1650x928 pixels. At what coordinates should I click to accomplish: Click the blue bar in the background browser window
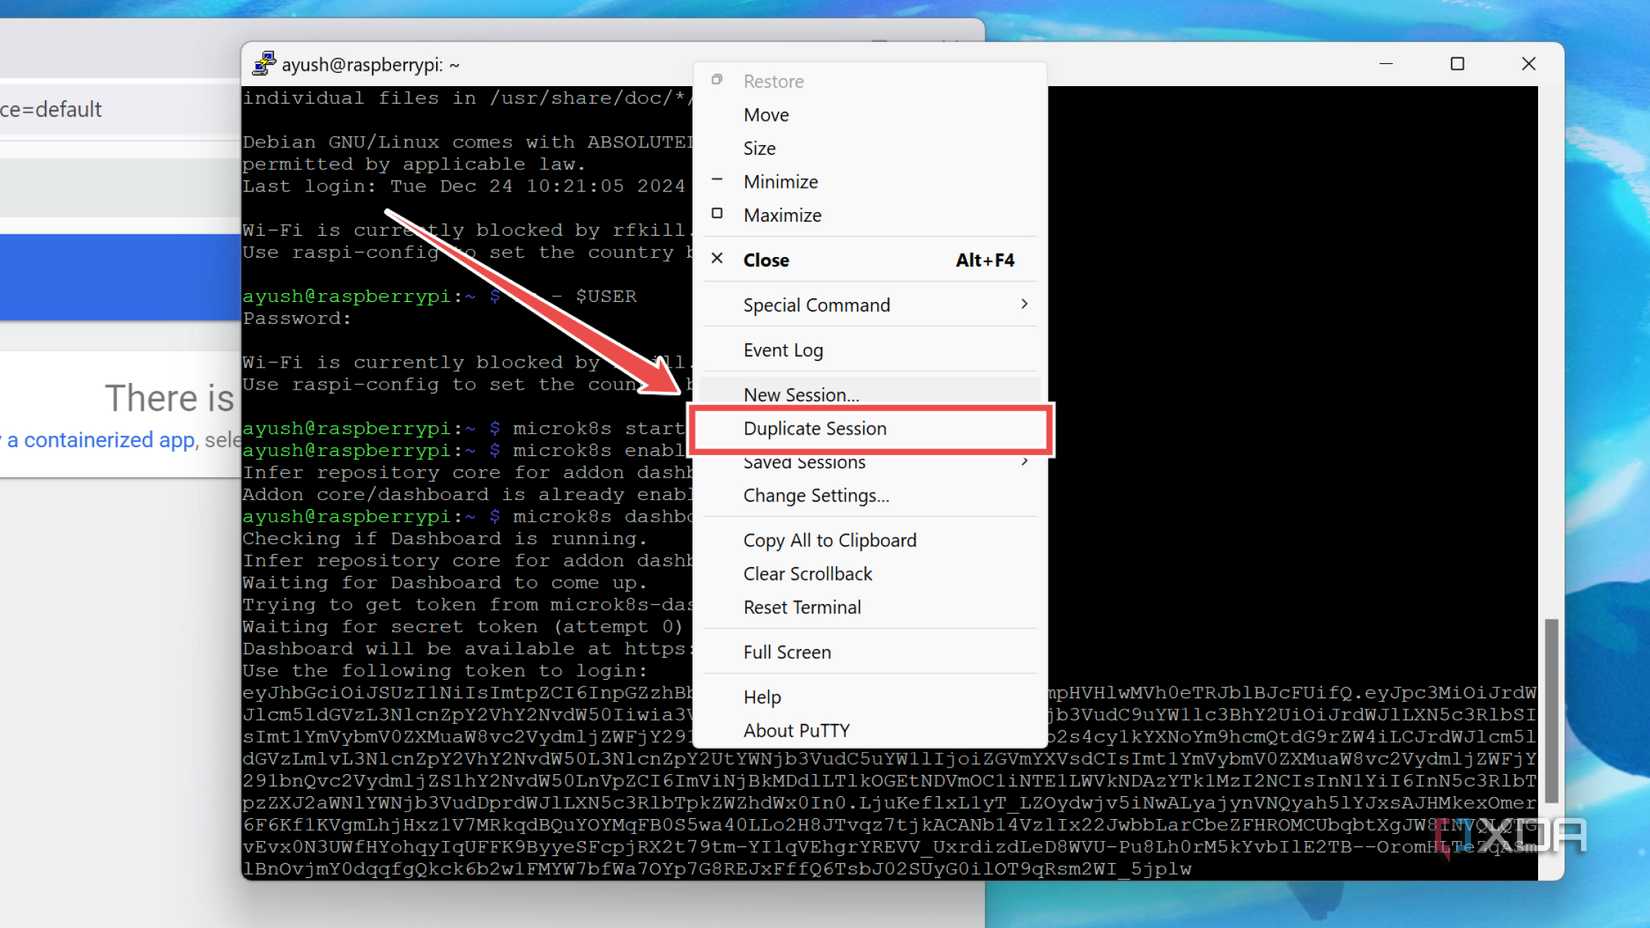120,277
